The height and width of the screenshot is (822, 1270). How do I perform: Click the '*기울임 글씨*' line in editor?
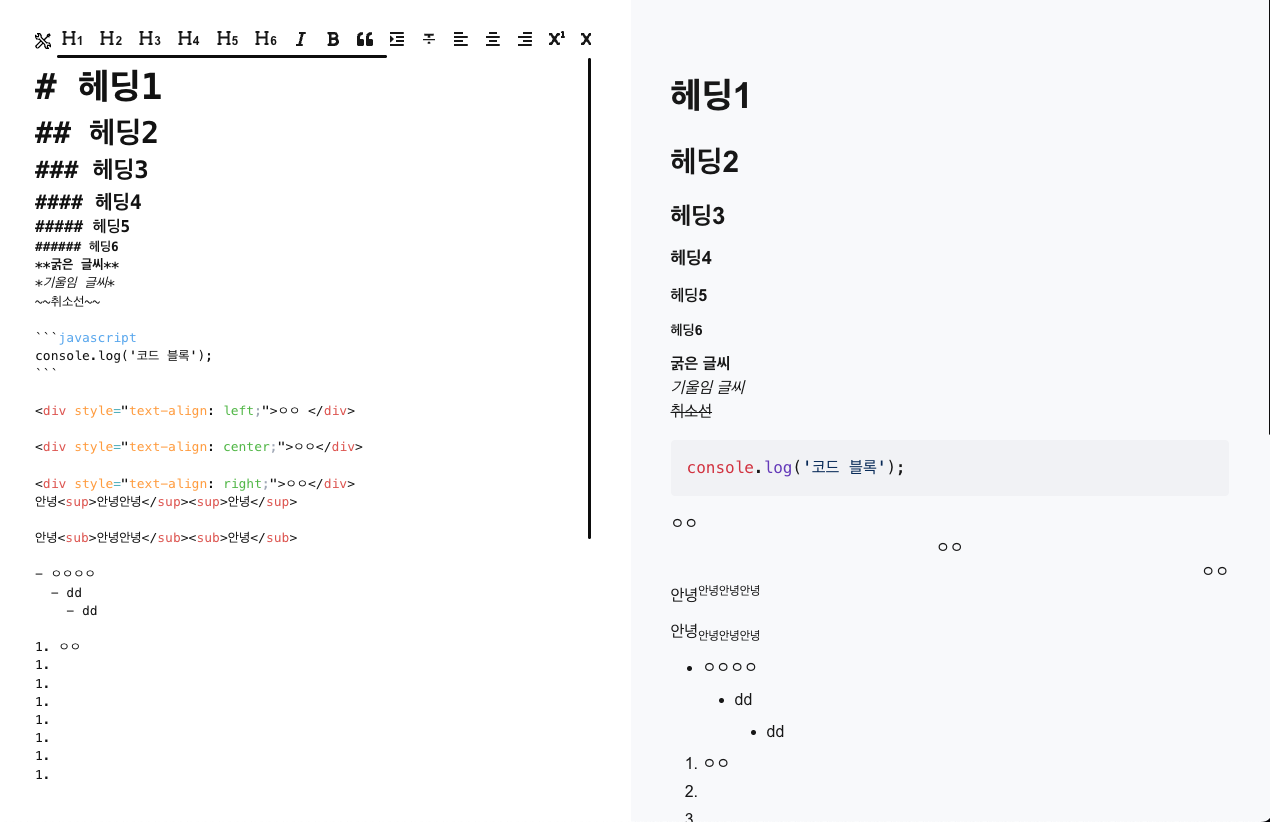tap(75, 283)
